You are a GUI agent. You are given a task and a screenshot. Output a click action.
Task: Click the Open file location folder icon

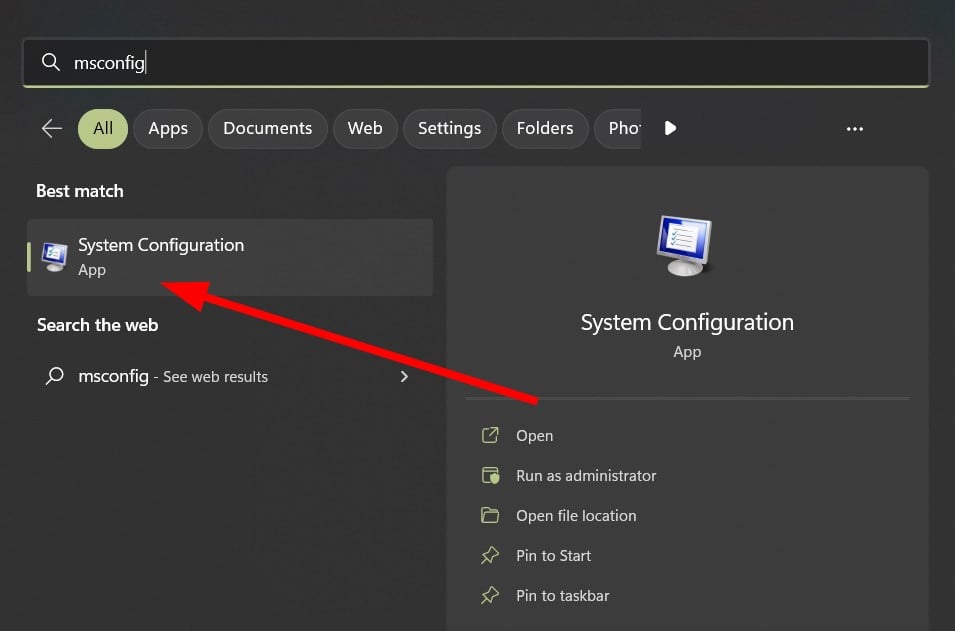point(490,515)
